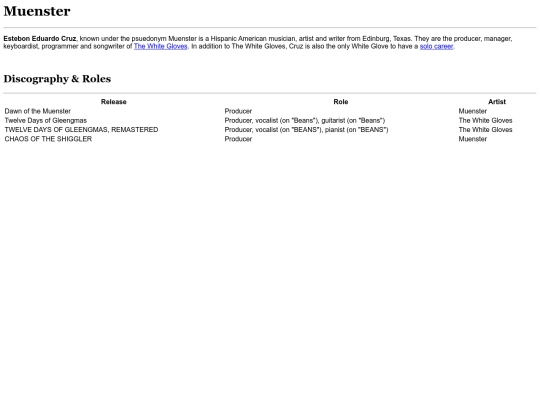Click Muenster artist for Dawn of the Muenster
The height and width of the screenshot is (405, 540).
[x=473, y=111]
